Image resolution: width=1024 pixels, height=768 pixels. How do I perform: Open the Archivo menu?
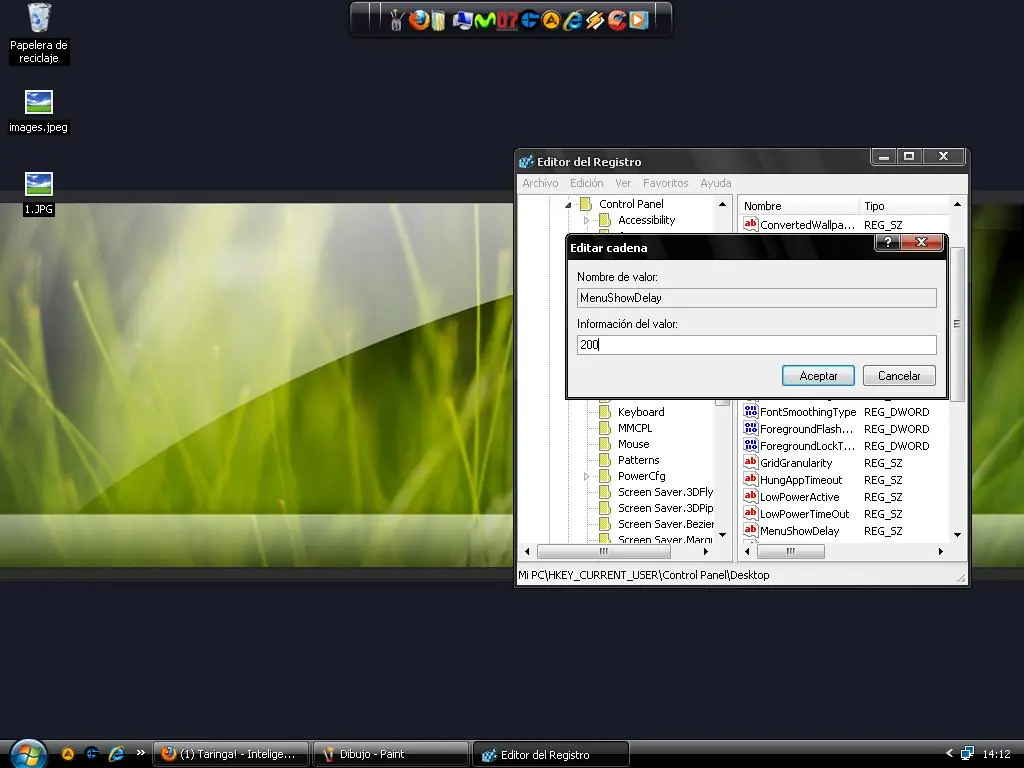[x=540, y=184]
